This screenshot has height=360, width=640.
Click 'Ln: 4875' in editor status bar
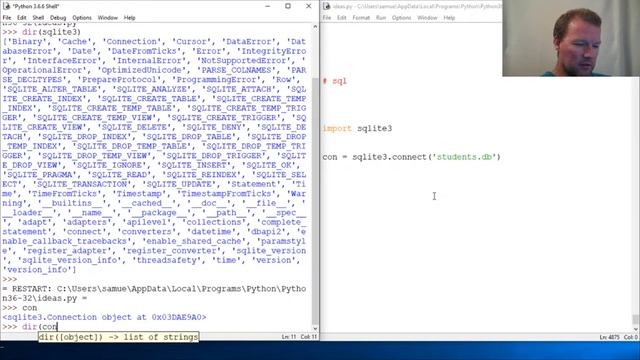[x=609, y=337]
